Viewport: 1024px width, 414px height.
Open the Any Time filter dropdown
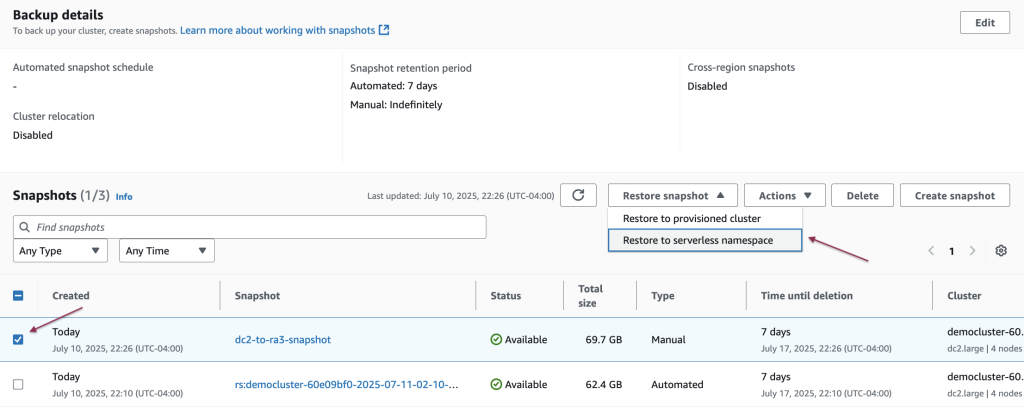pos(167,251)
